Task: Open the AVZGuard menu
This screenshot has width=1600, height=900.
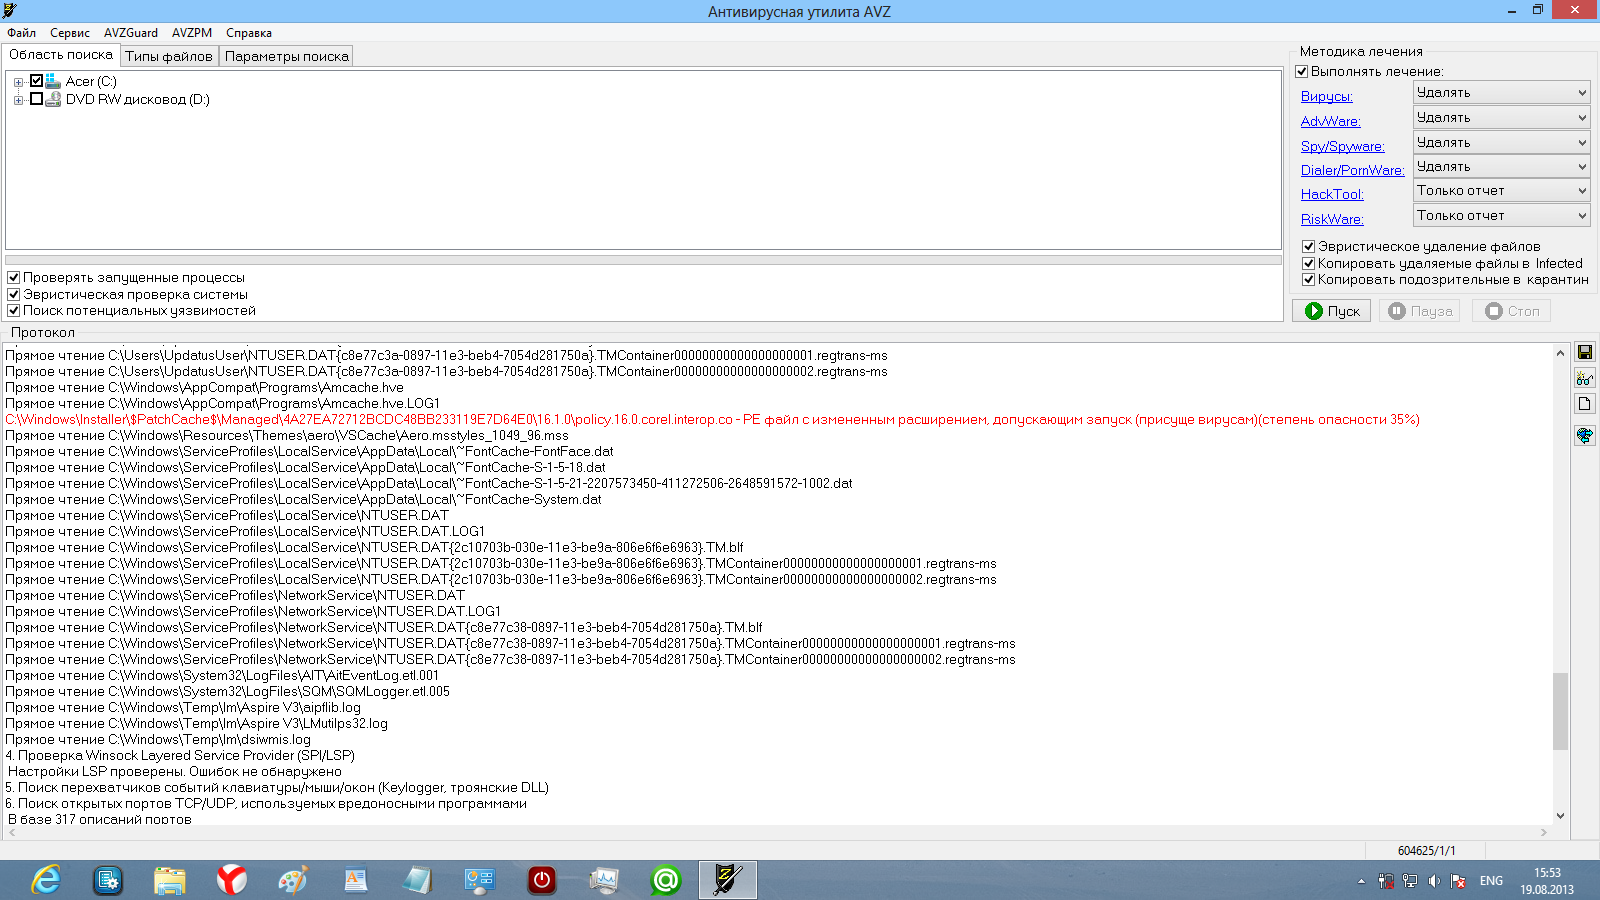Action: pyautogui.click(x=131, y=33)
